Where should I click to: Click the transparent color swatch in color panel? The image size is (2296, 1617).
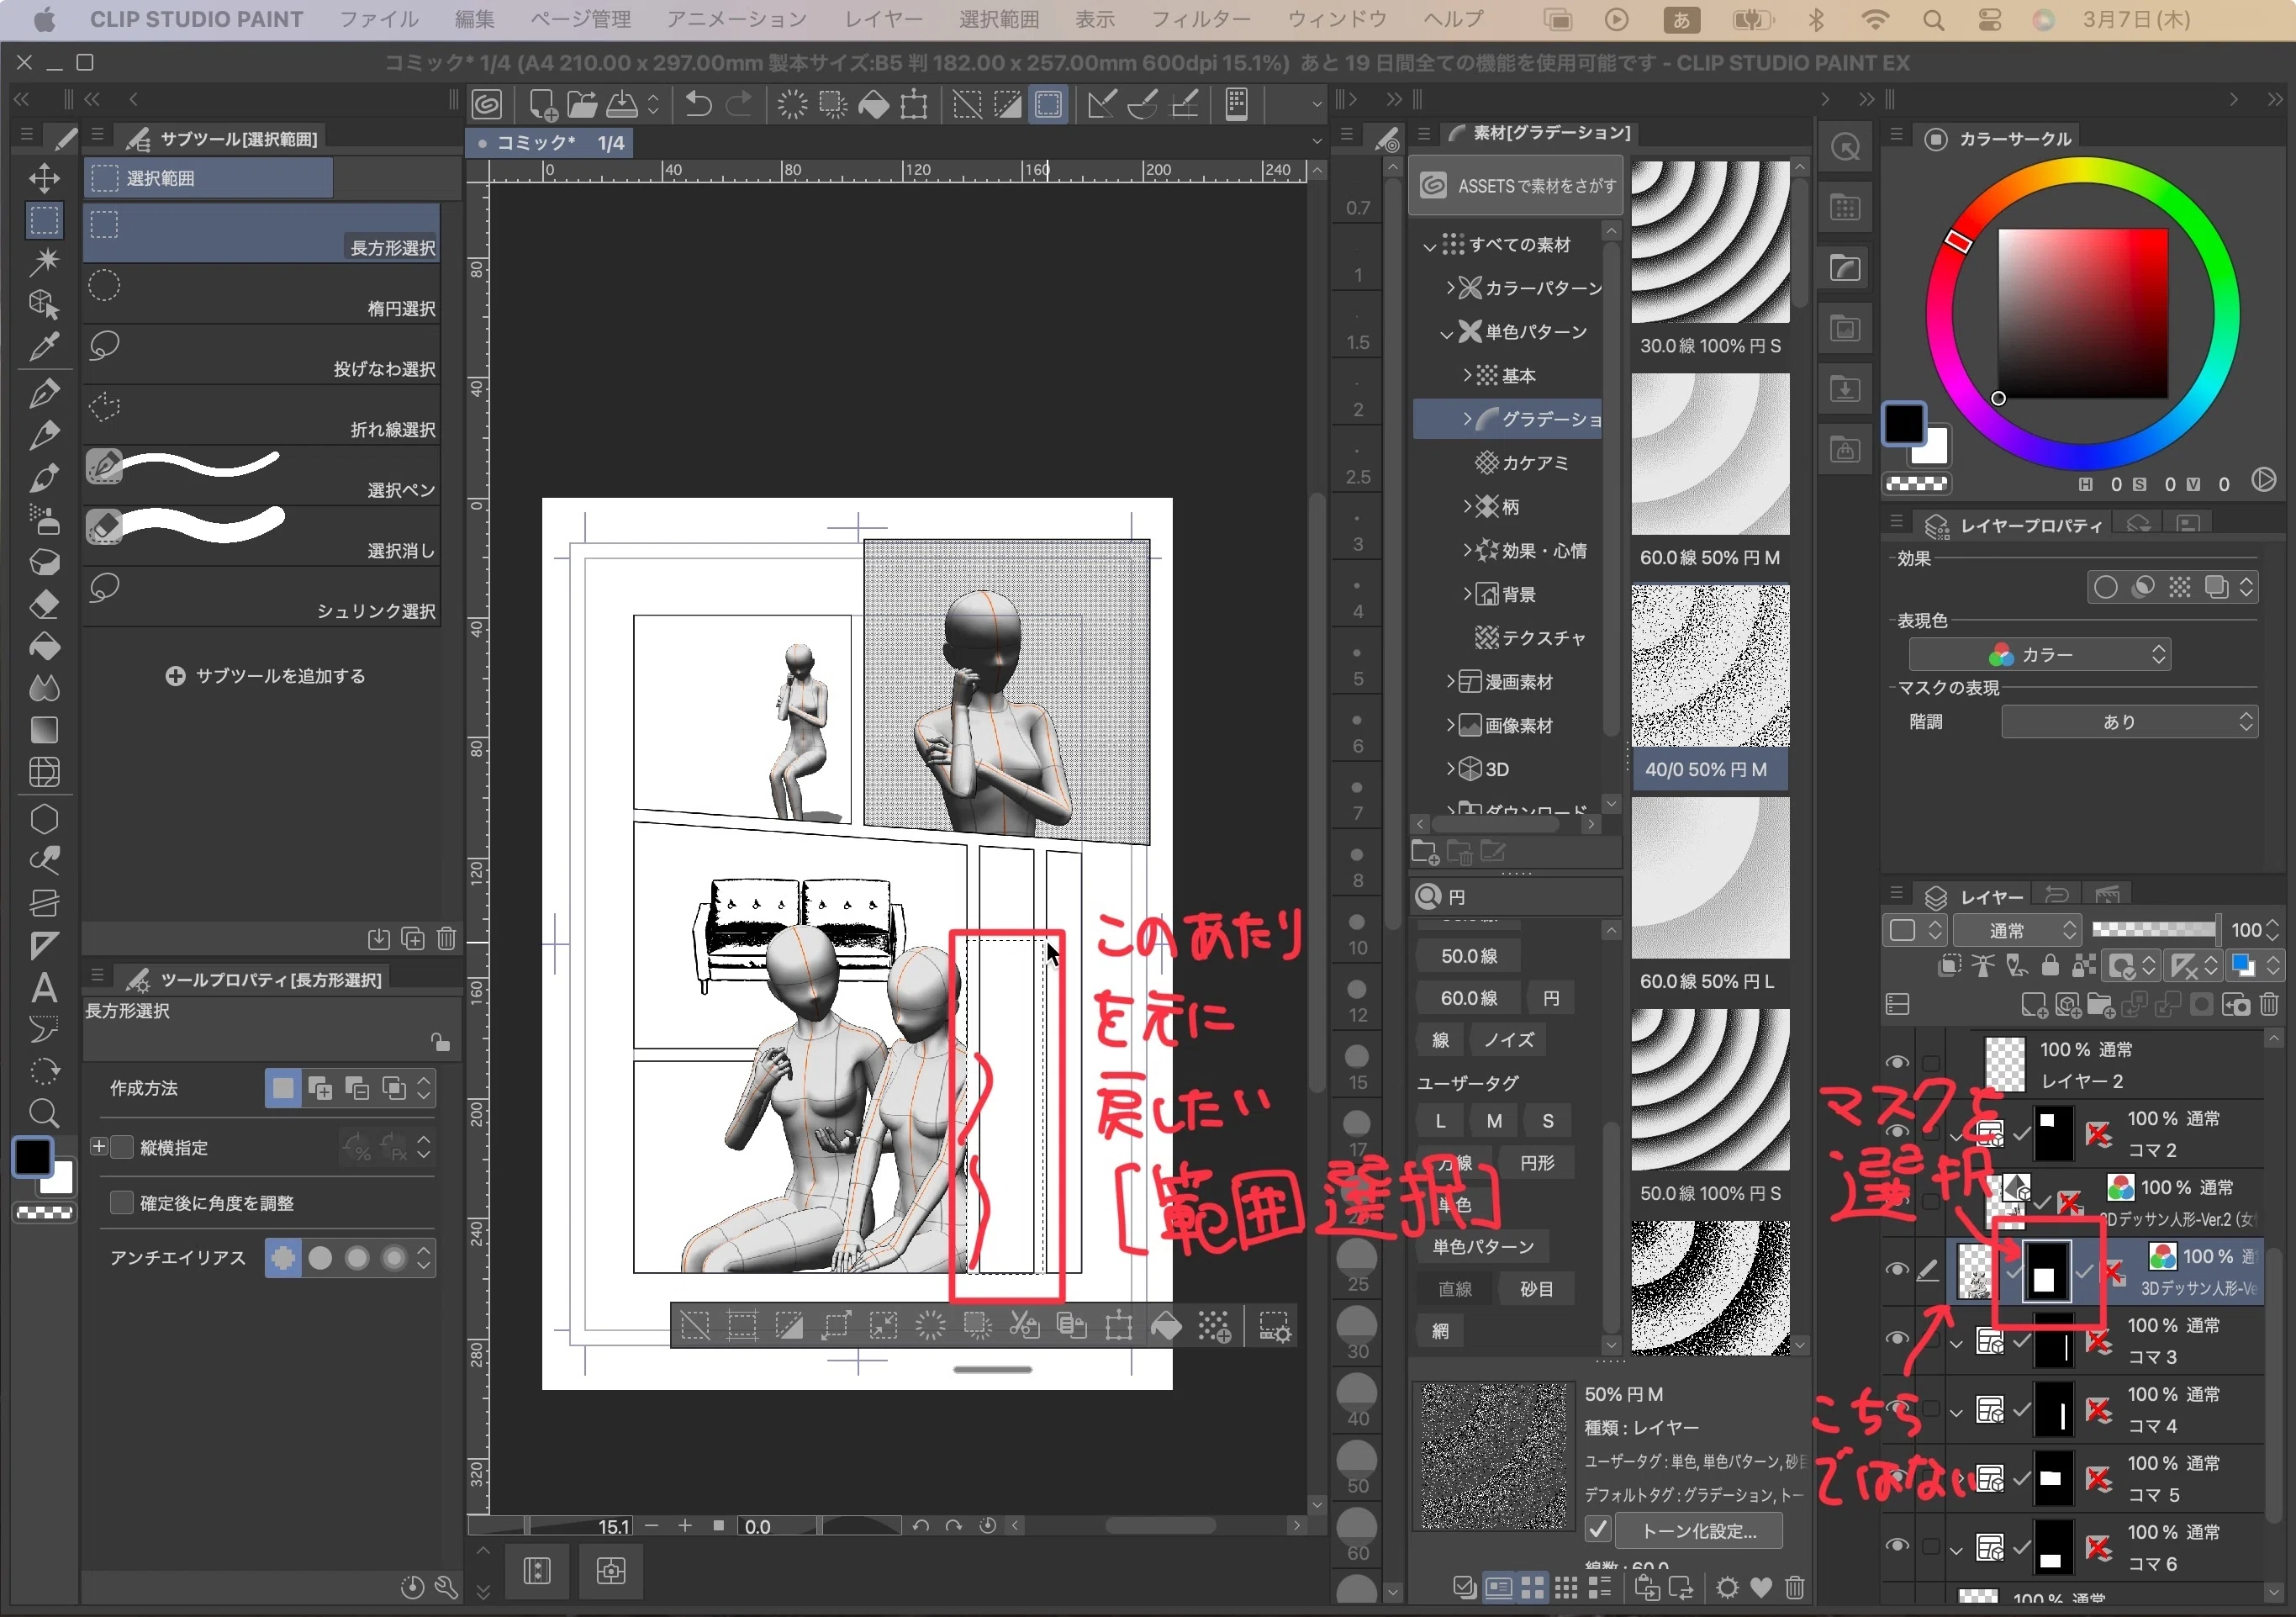(1916, 483)
